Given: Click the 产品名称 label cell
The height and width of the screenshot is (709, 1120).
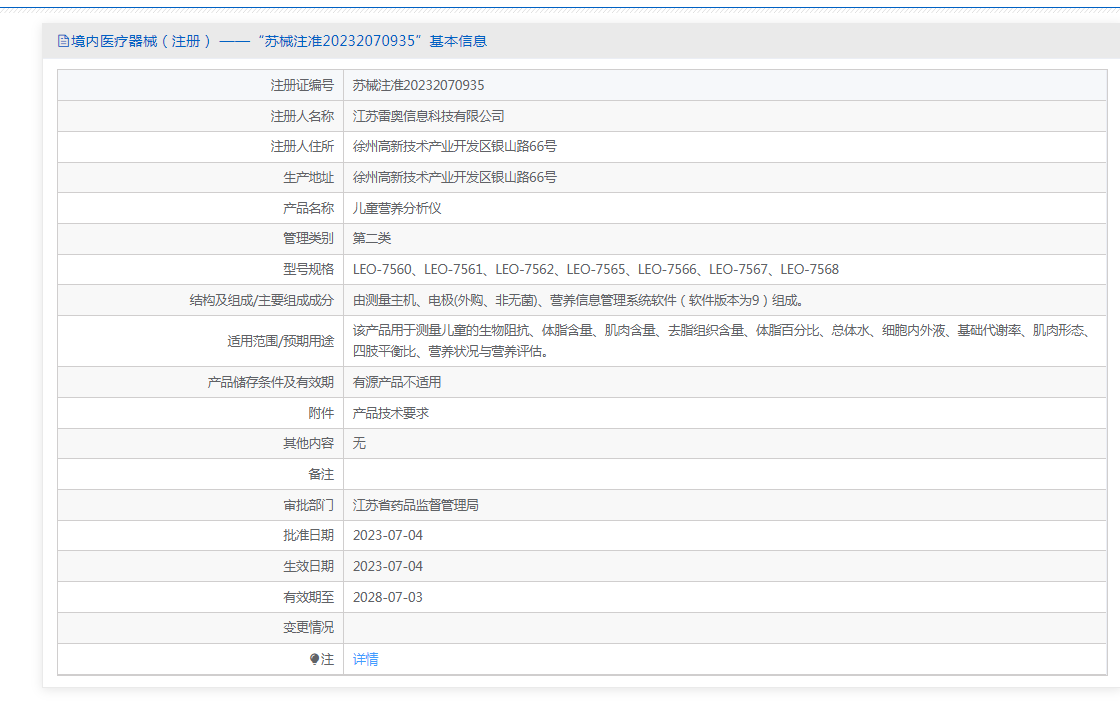Looking at the screenshot, I should (201, 208).
